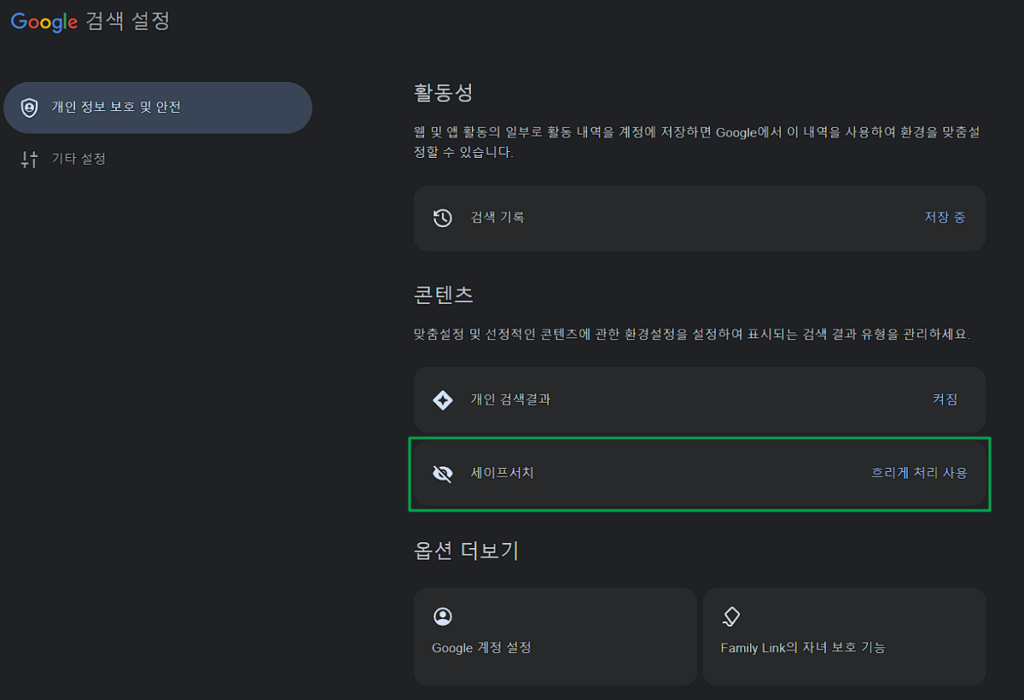The height and width of the screenshot is (700, 1024).
Task: Open the 개인 검색결과 row
Action: click(x=699, y=400)
